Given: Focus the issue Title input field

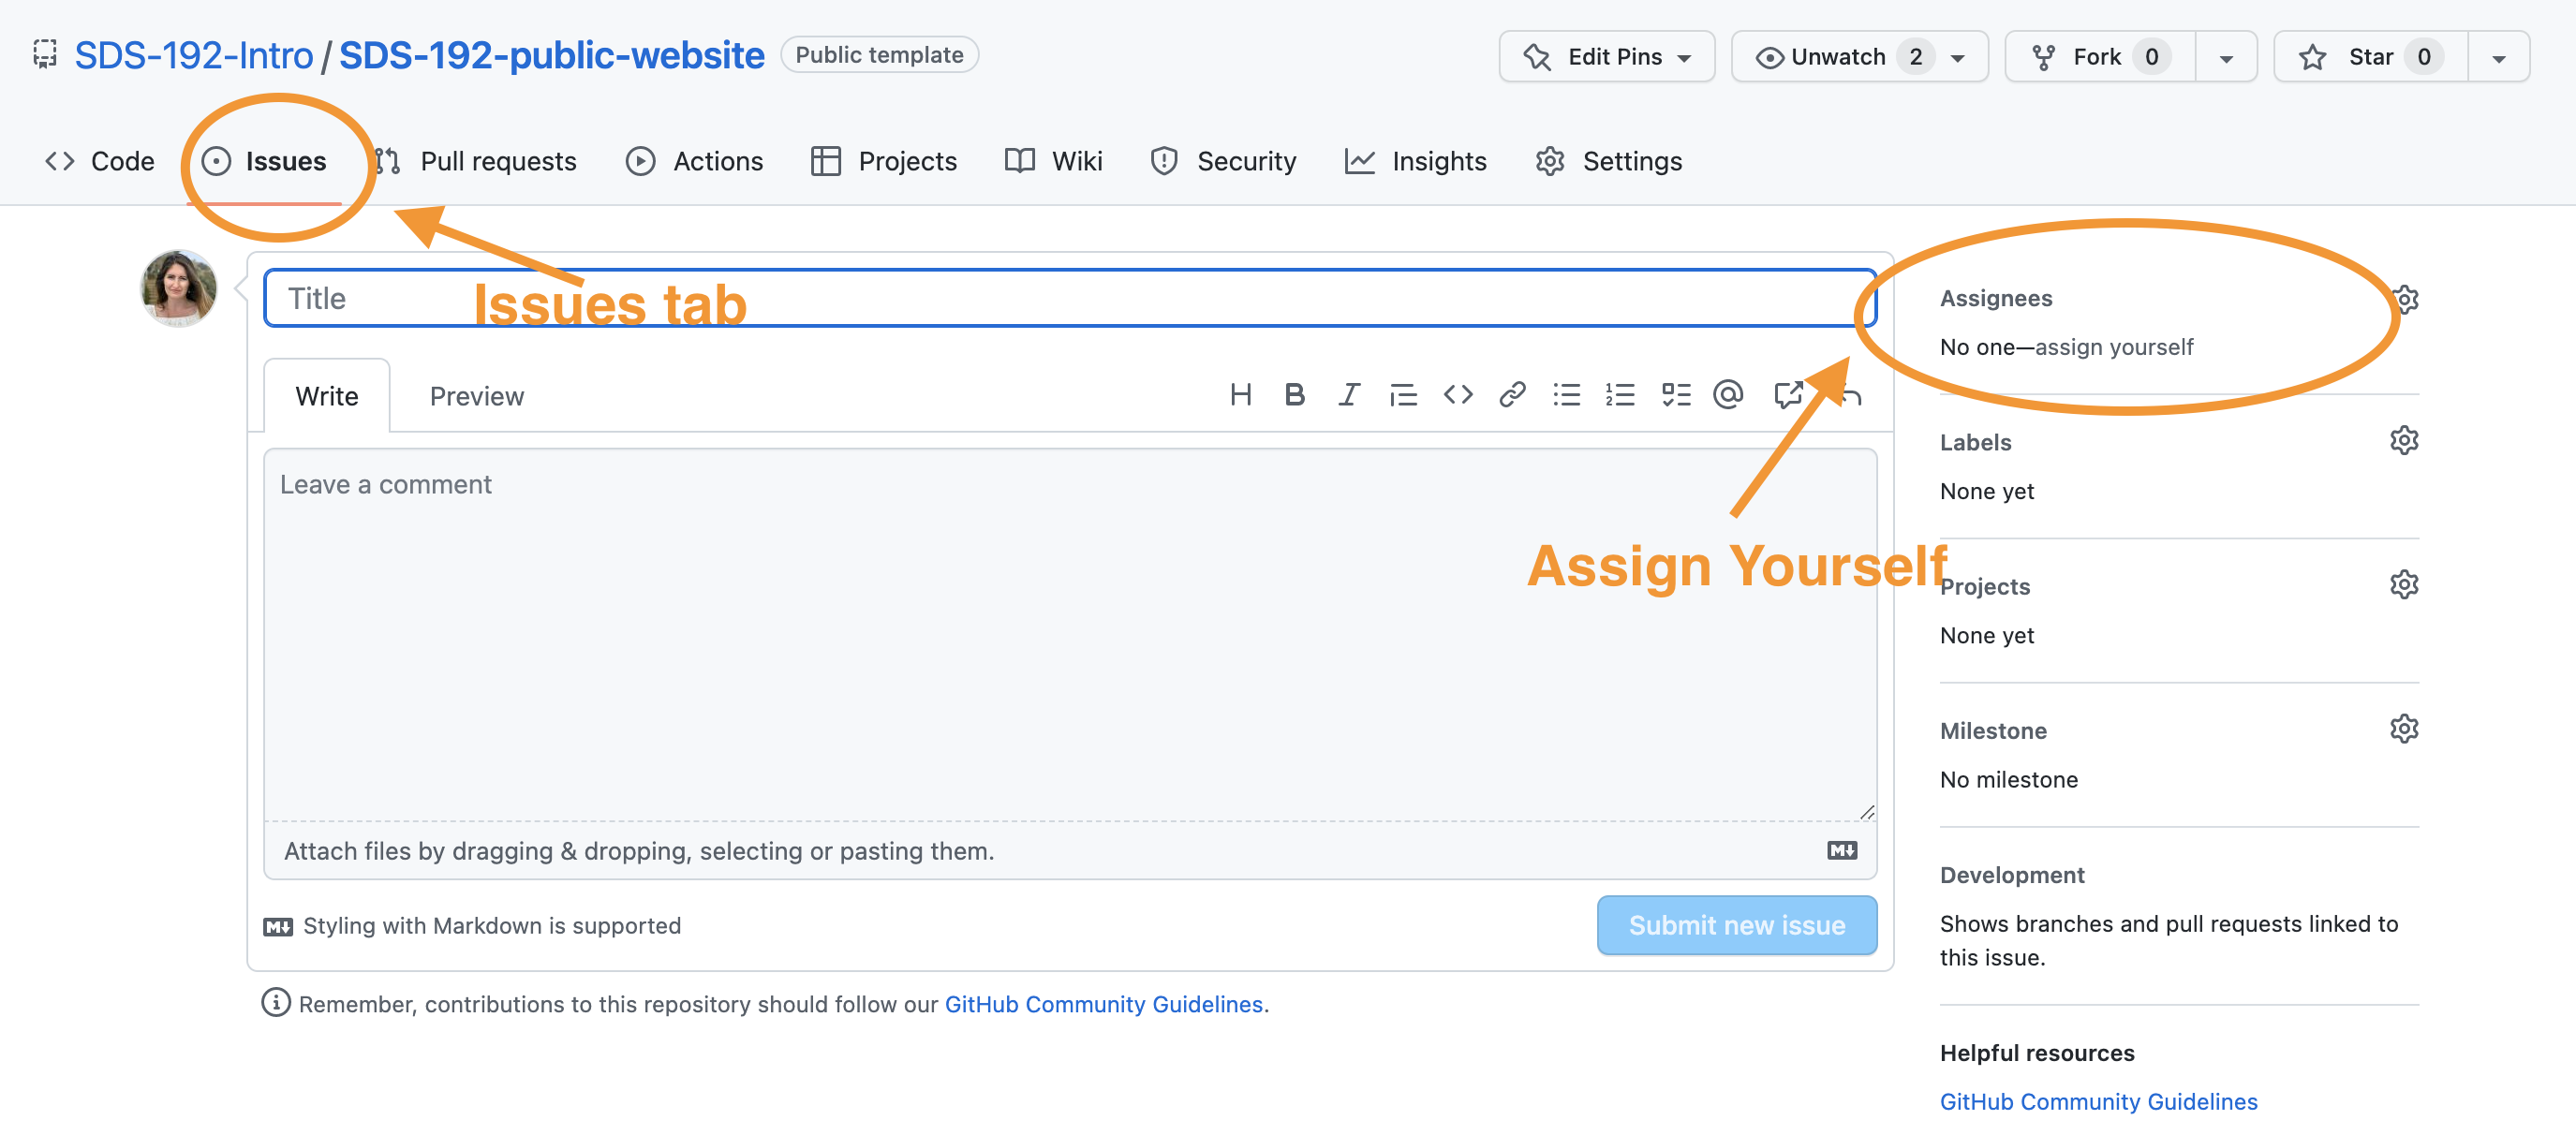Looking at the screenshot, I should coord(1069,298).
